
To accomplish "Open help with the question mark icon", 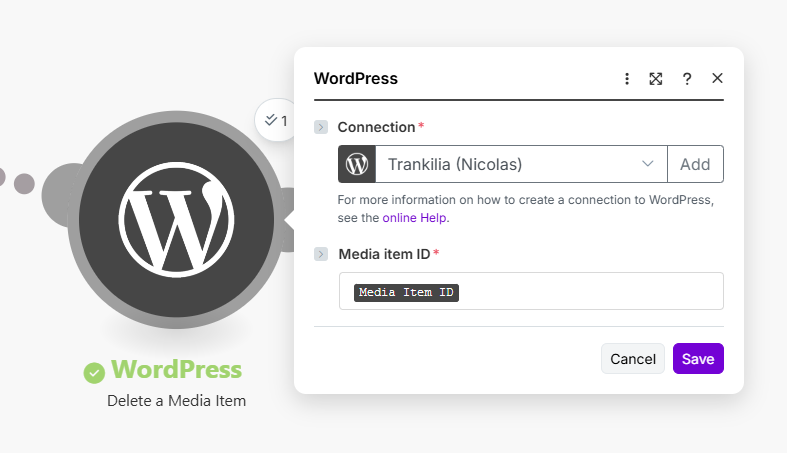I will [x=687, y=79].
